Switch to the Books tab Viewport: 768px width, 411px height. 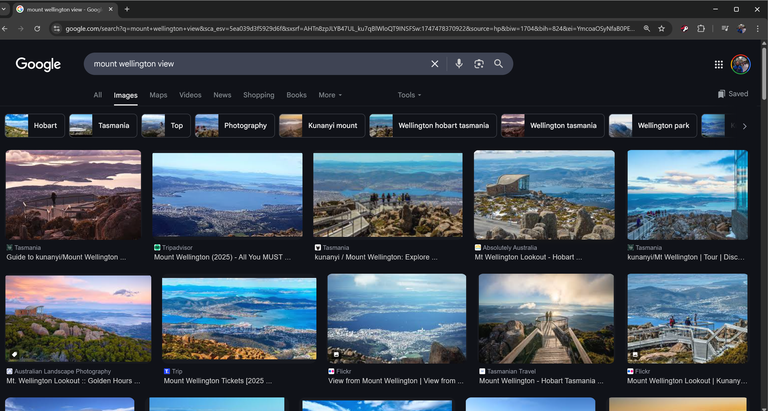[x=296, y=95]
